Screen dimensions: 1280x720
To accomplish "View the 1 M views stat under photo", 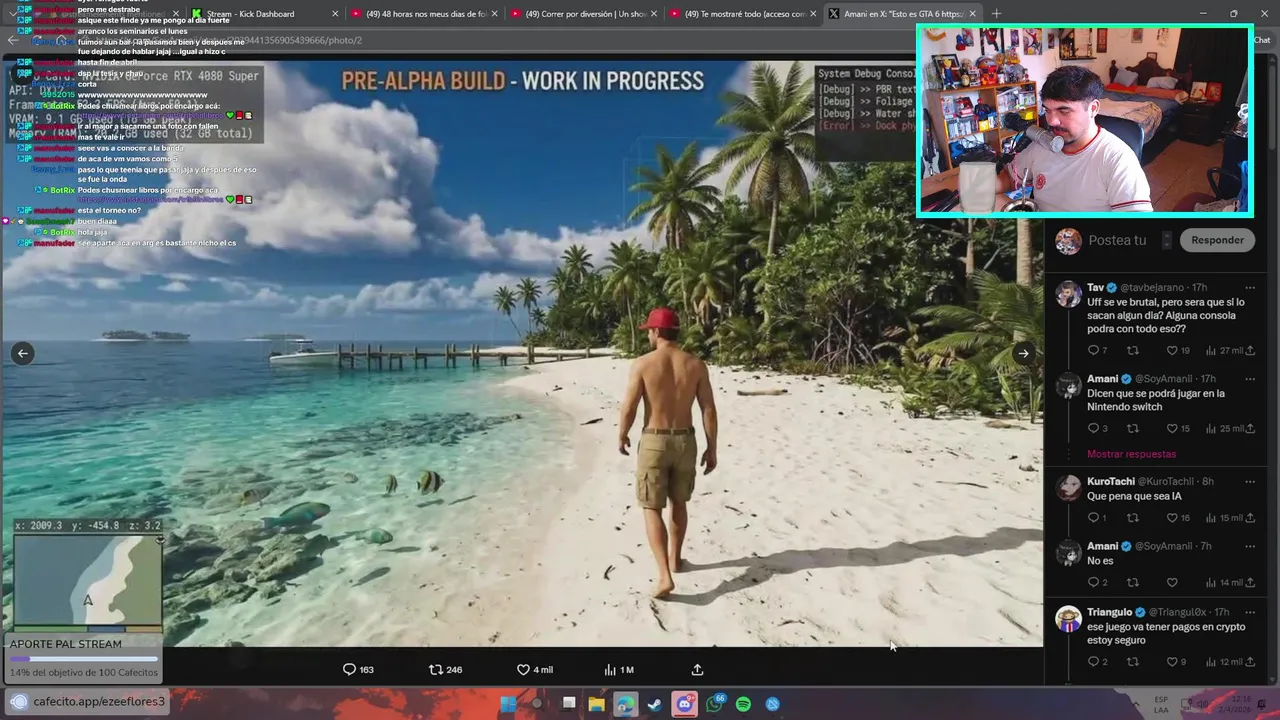I will (x=619, y=670).
